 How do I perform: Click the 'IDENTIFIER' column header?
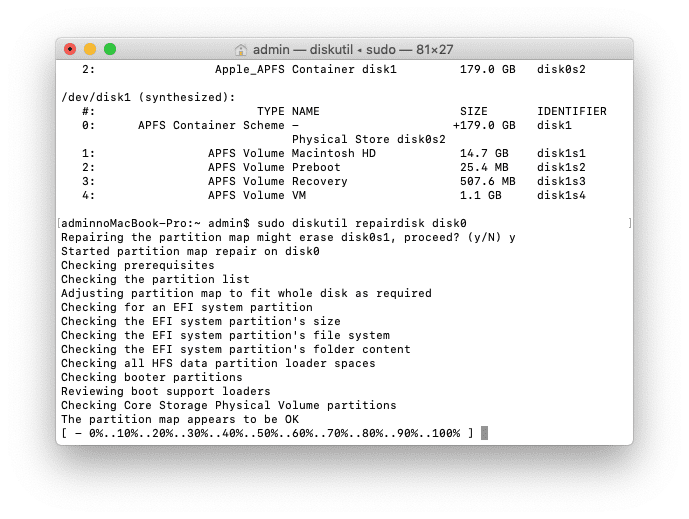(572, 111)
